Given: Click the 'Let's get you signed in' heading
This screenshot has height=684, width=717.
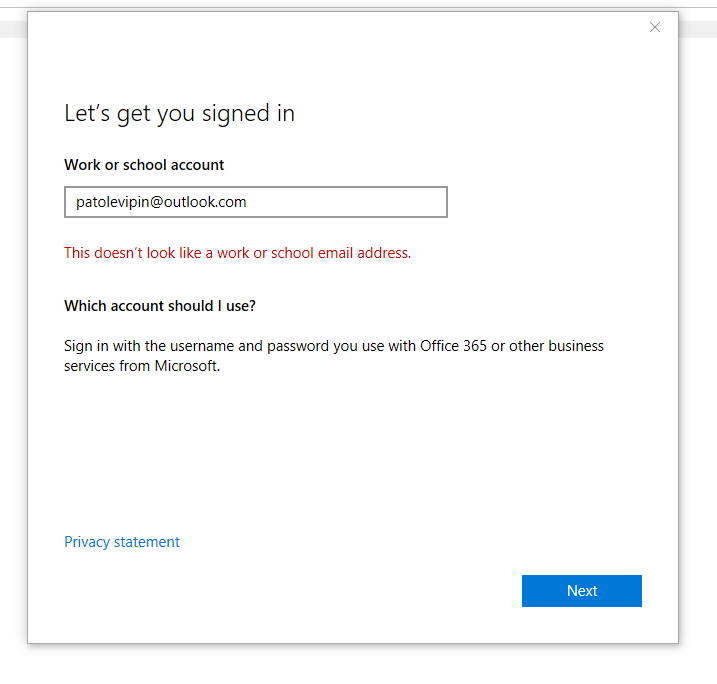Looking at the screenshot, I should pos(179,114).
